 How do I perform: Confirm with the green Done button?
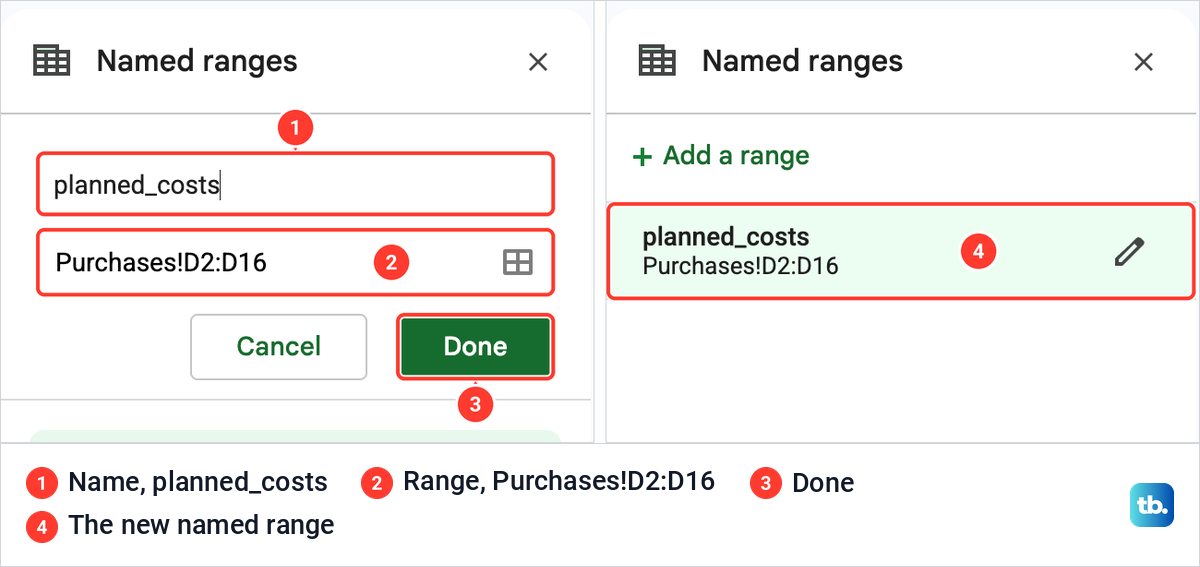(x=476, y=347)
